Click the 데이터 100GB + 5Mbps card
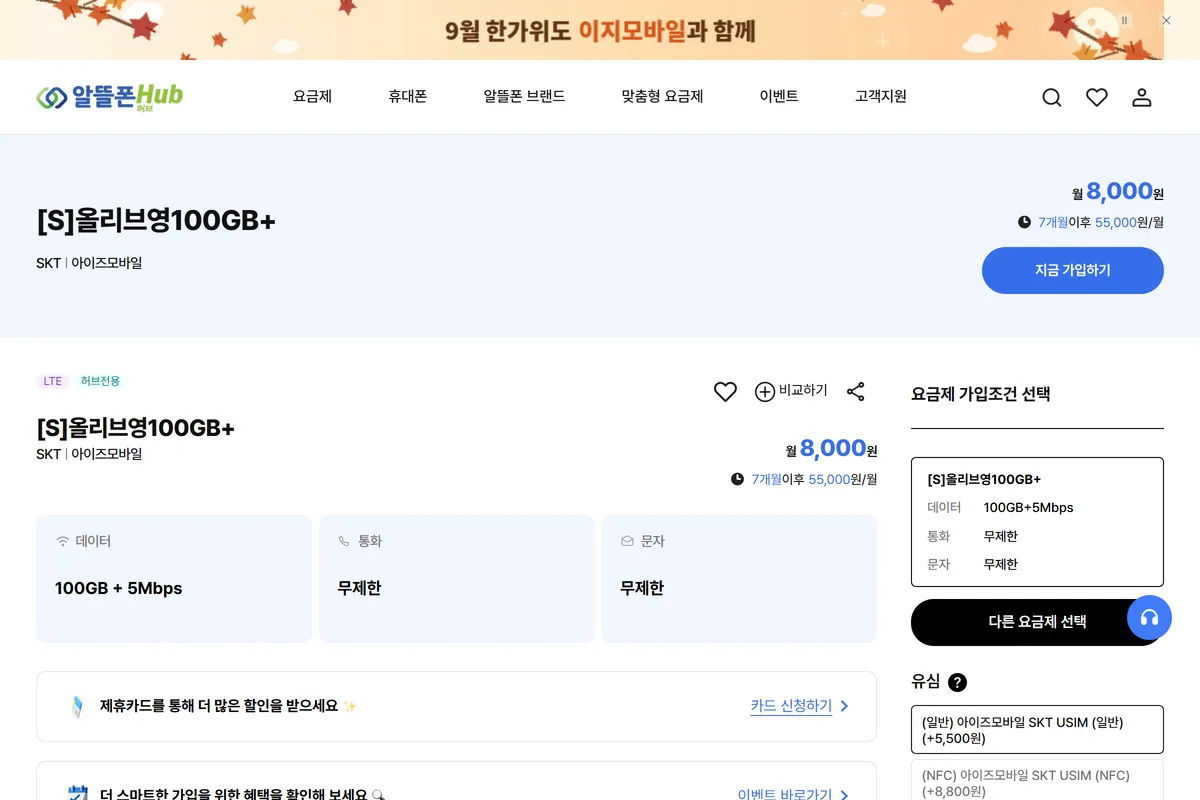 (174, 579)
